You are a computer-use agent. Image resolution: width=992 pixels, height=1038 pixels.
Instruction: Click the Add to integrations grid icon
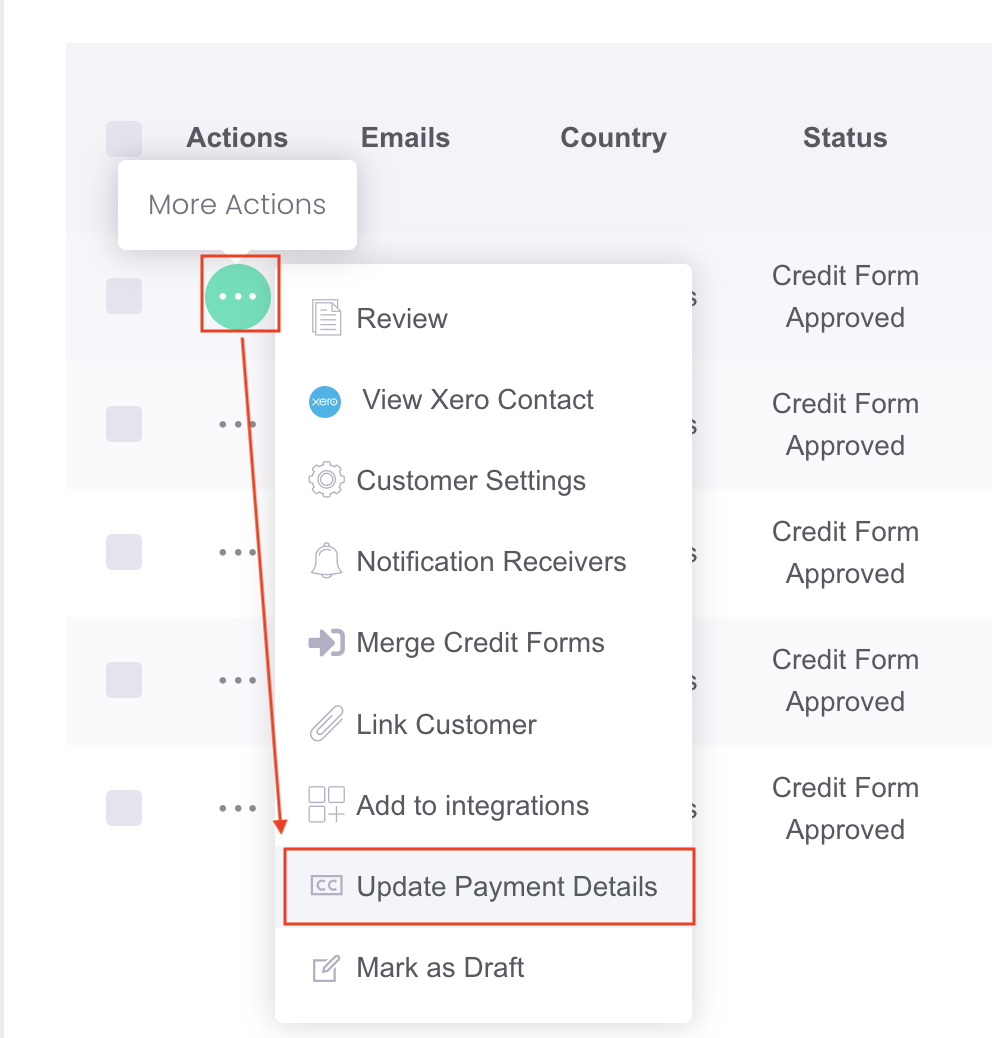(324, 804)
